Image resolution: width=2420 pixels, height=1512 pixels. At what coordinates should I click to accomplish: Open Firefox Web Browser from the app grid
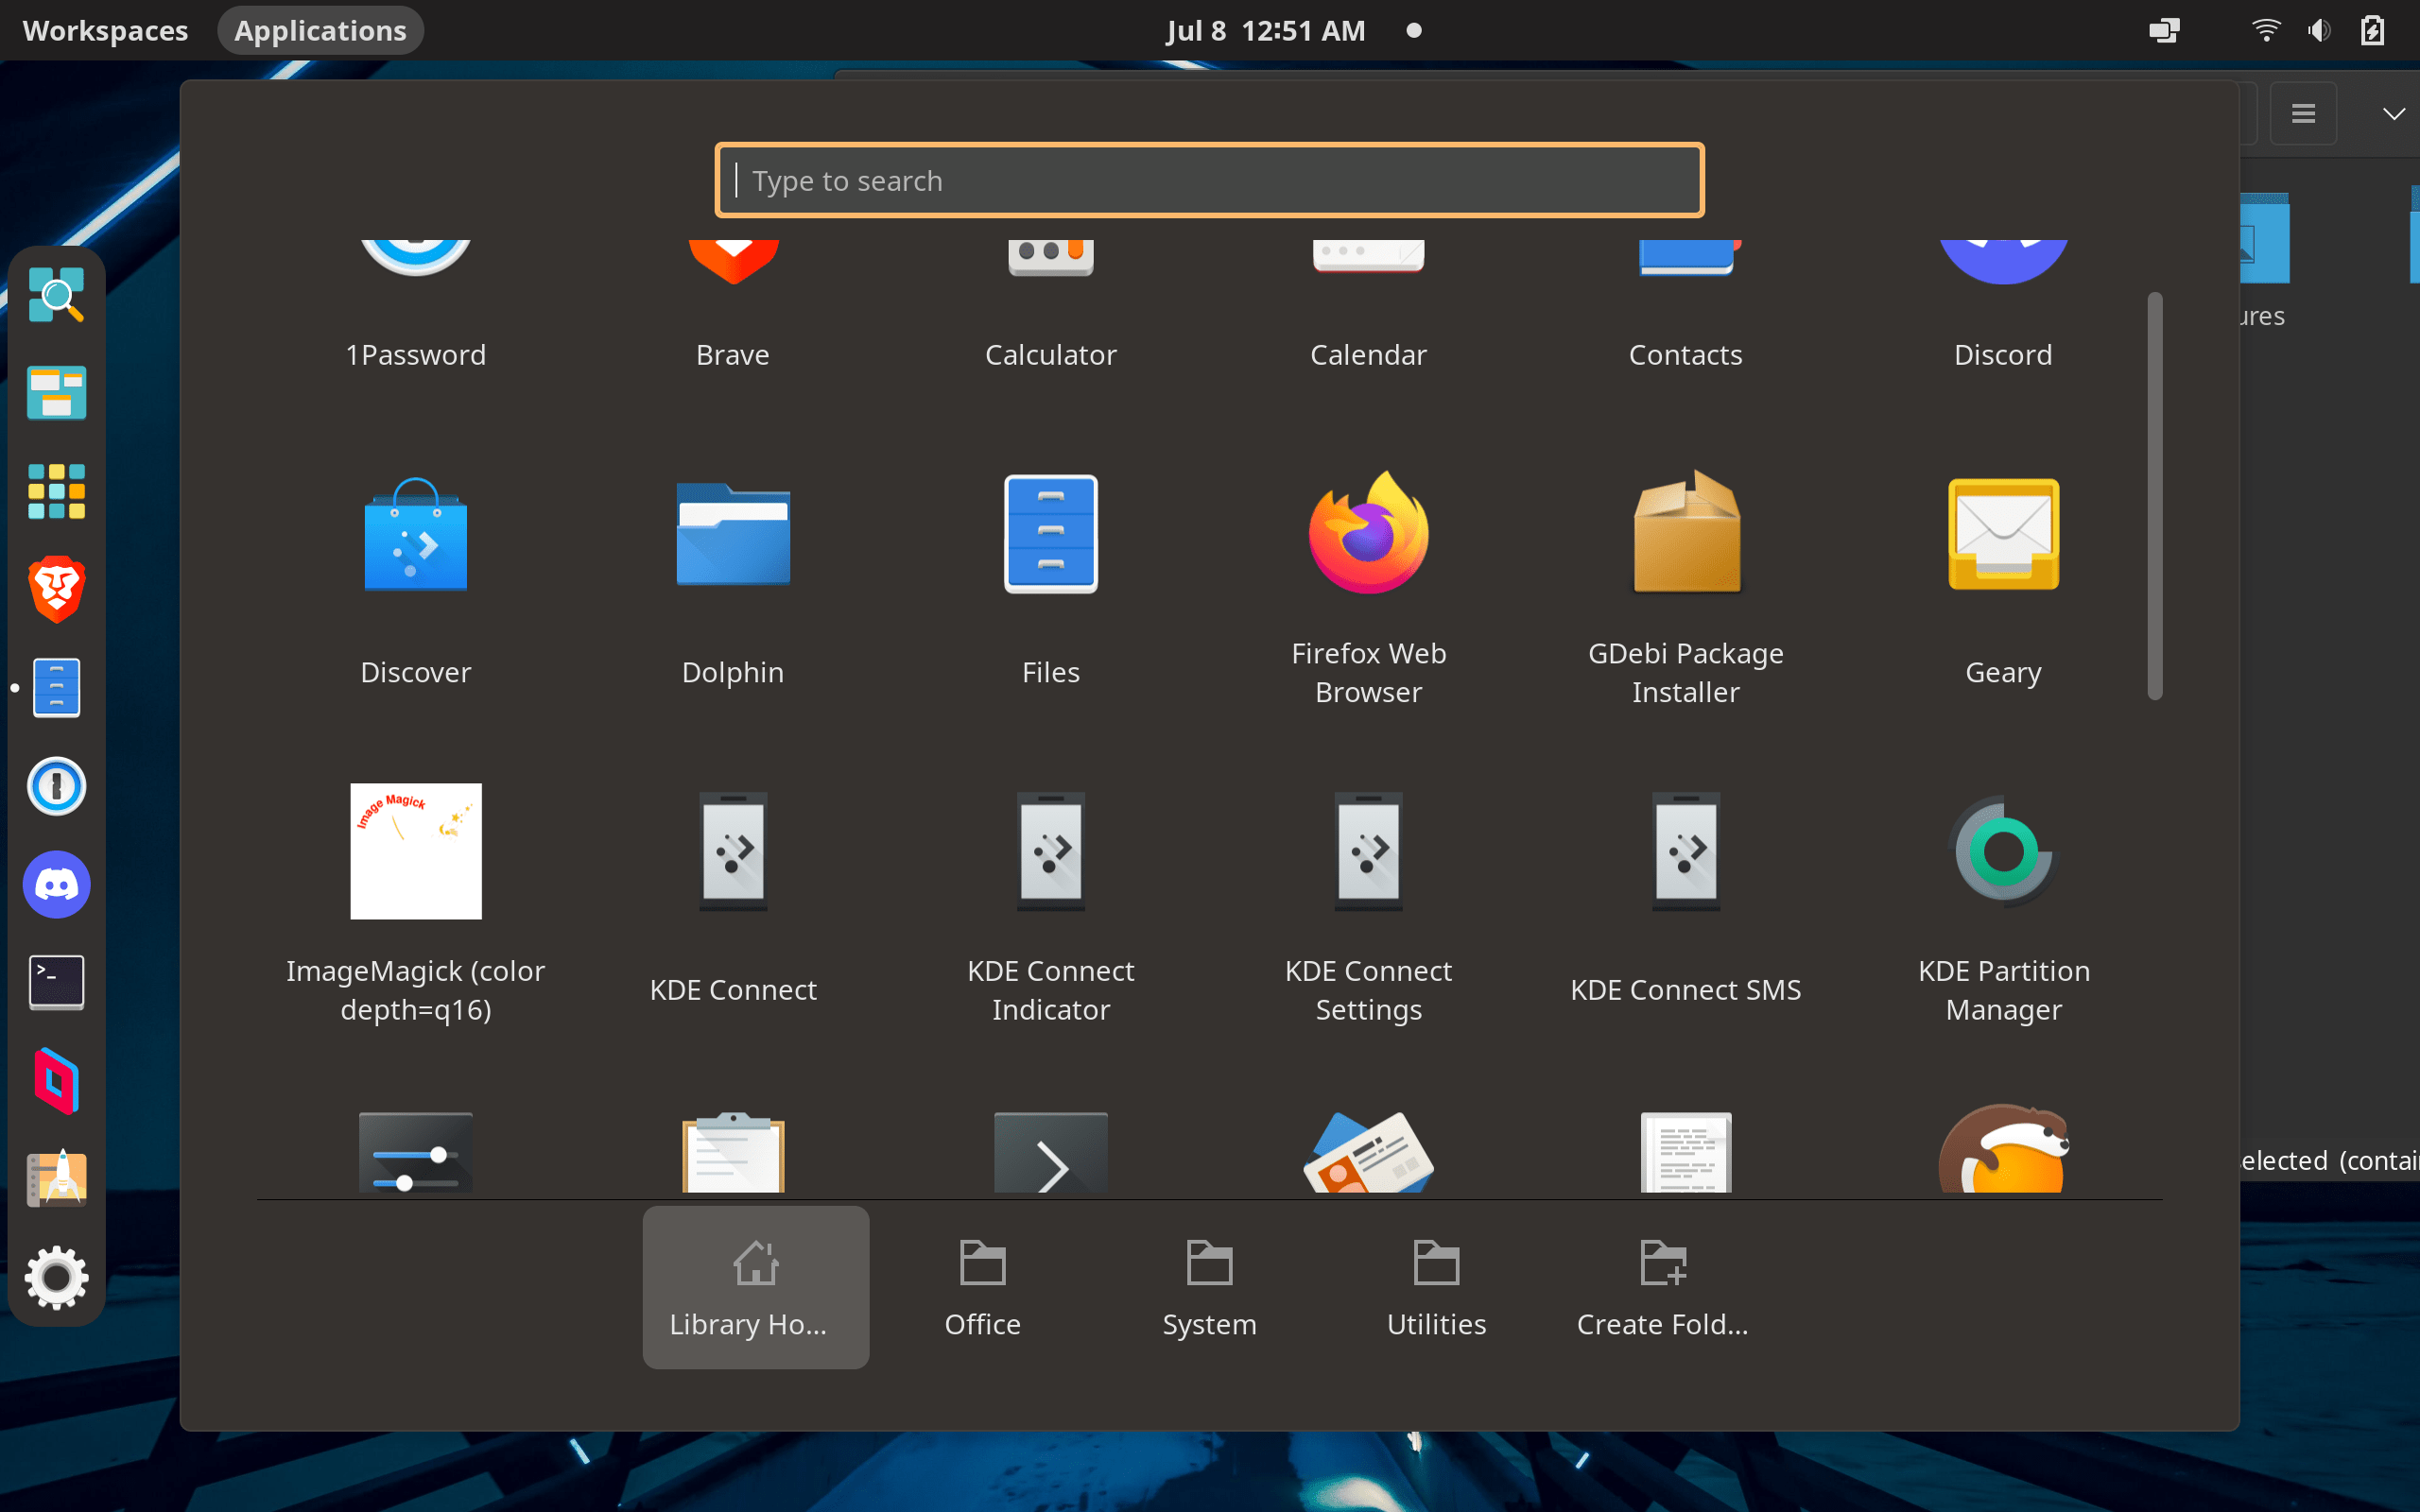tap(1367, 535)
